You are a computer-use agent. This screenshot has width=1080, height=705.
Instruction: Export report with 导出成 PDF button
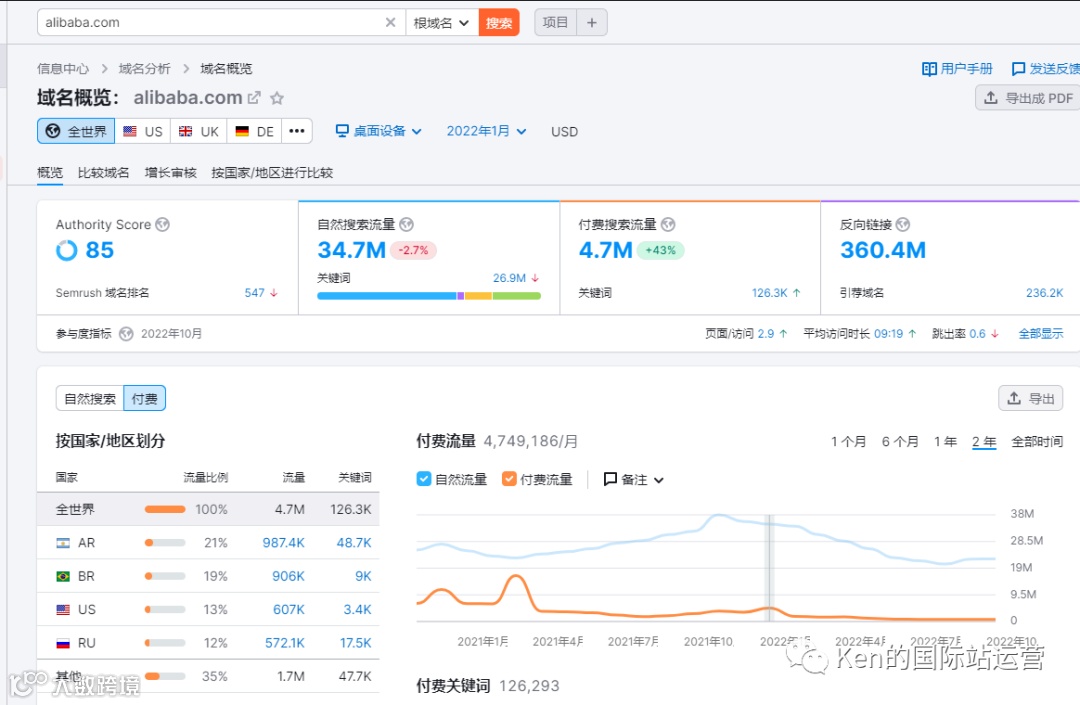pyautogui.click(x=1028, y=98)
